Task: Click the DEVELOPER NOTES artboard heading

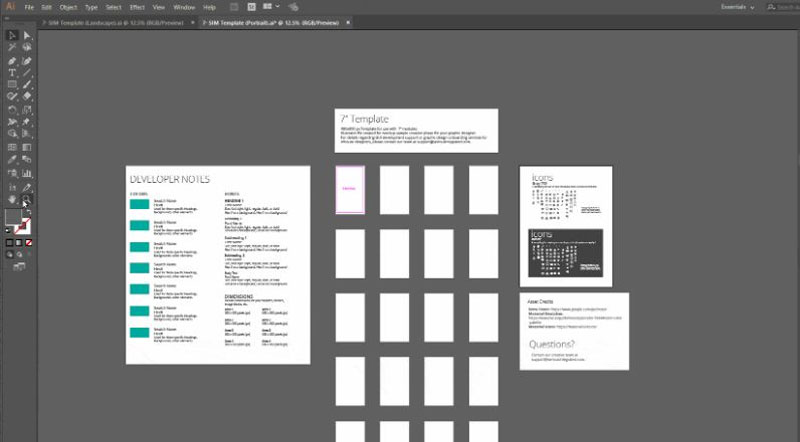Action: pos(170,180)
